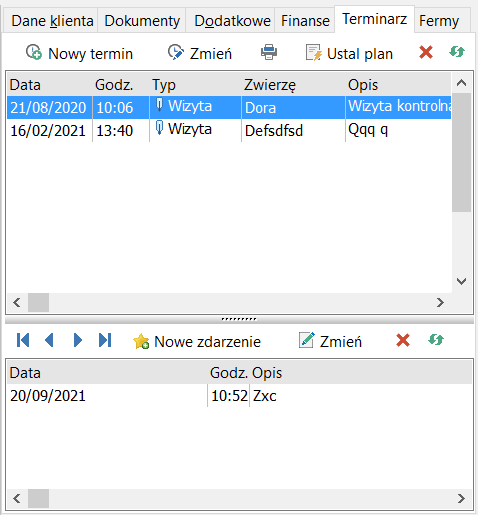Image resolution: width=478 pixels, height=515 pixels.
Task: Jump to the first record with the navigation arrow
Action: [23, 340]
